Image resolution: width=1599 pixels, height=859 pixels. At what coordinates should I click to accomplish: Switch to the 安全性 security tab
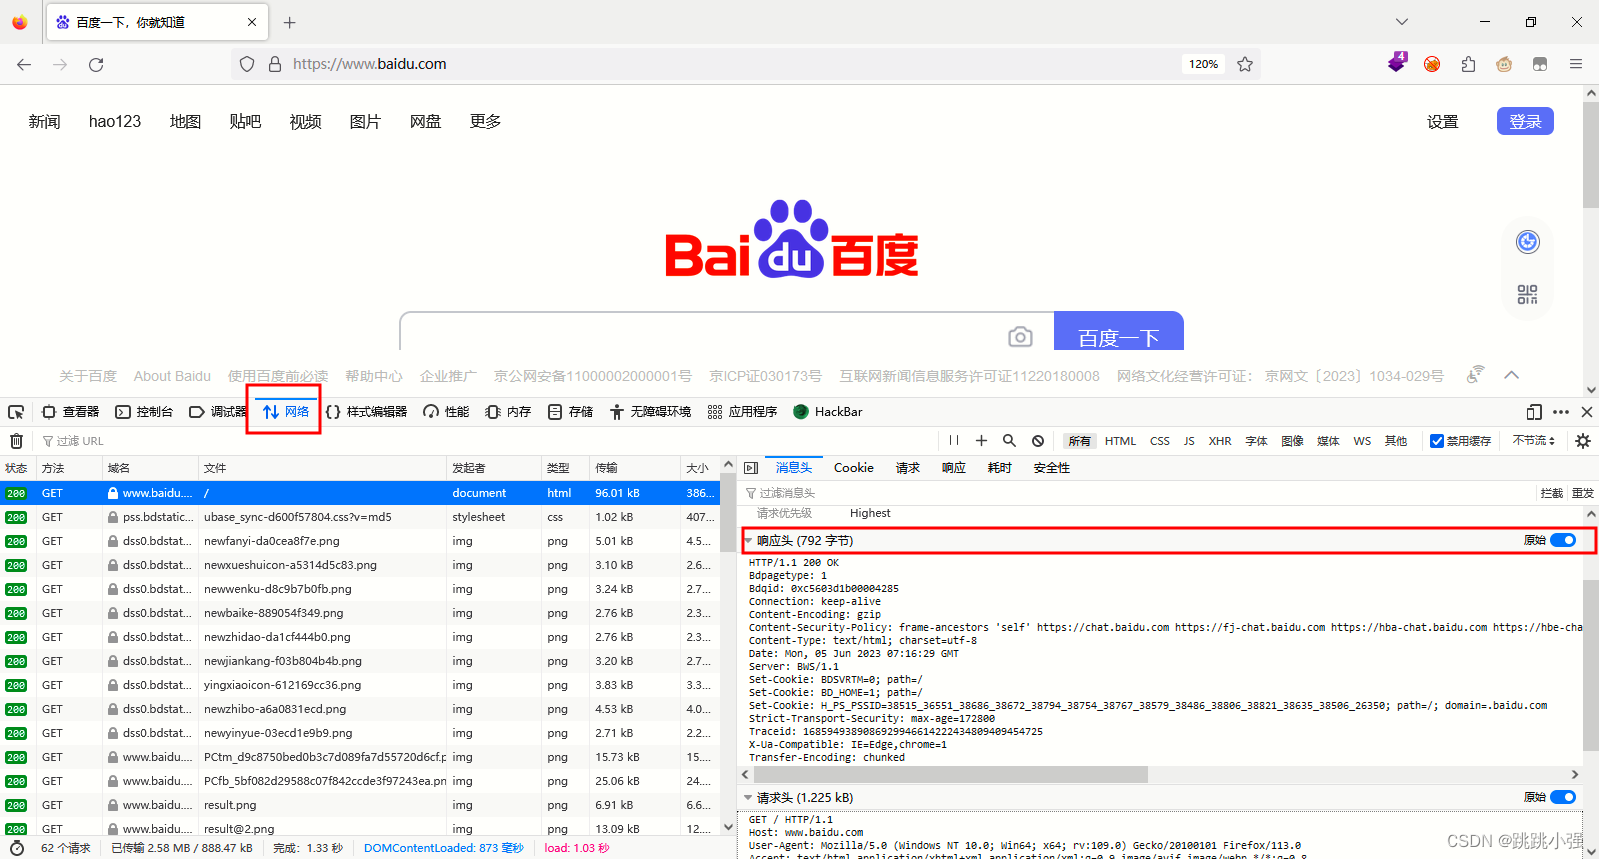1052,468
